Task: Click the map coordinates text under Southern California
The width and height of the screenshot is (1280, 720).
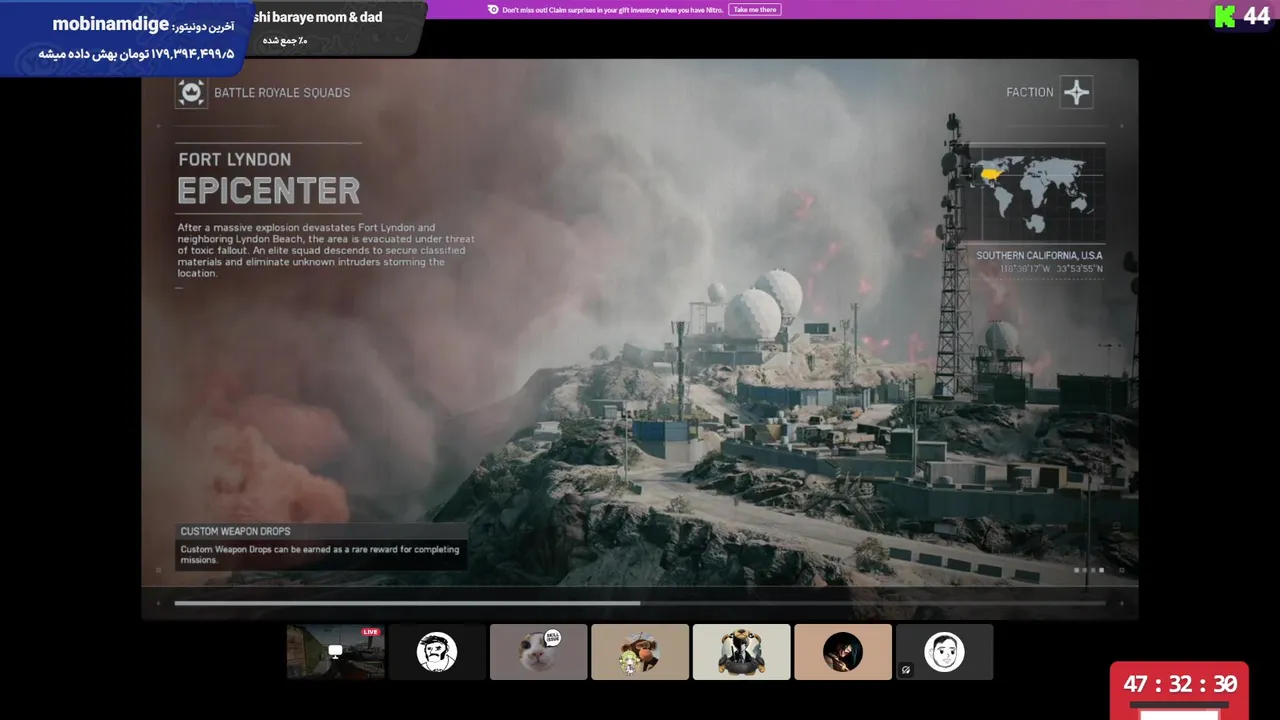Action: 1052,269
